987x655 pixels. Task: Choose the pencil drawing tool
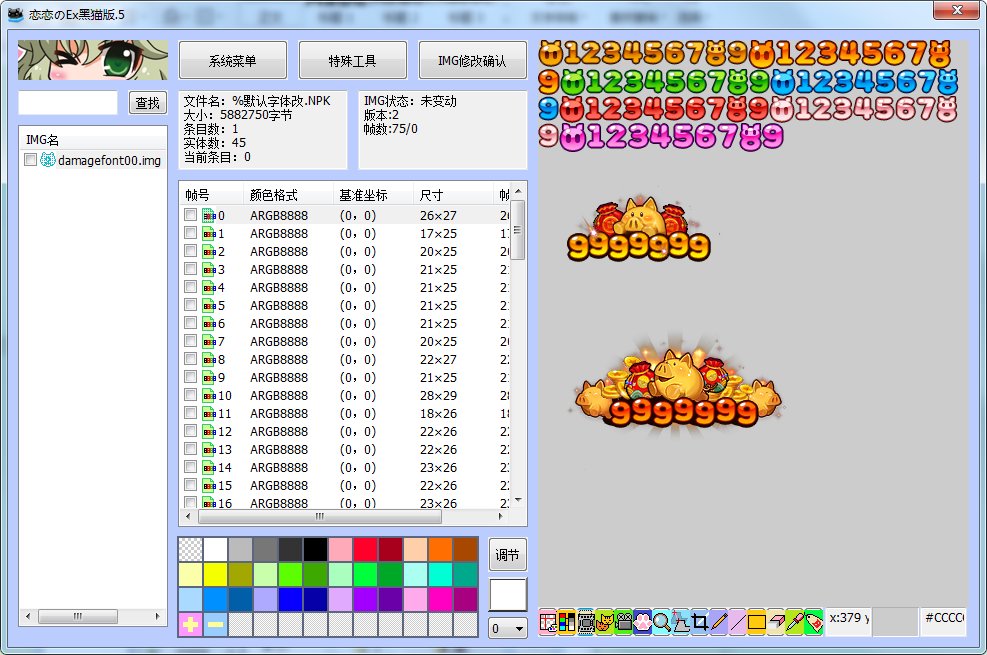click(718, 622)
